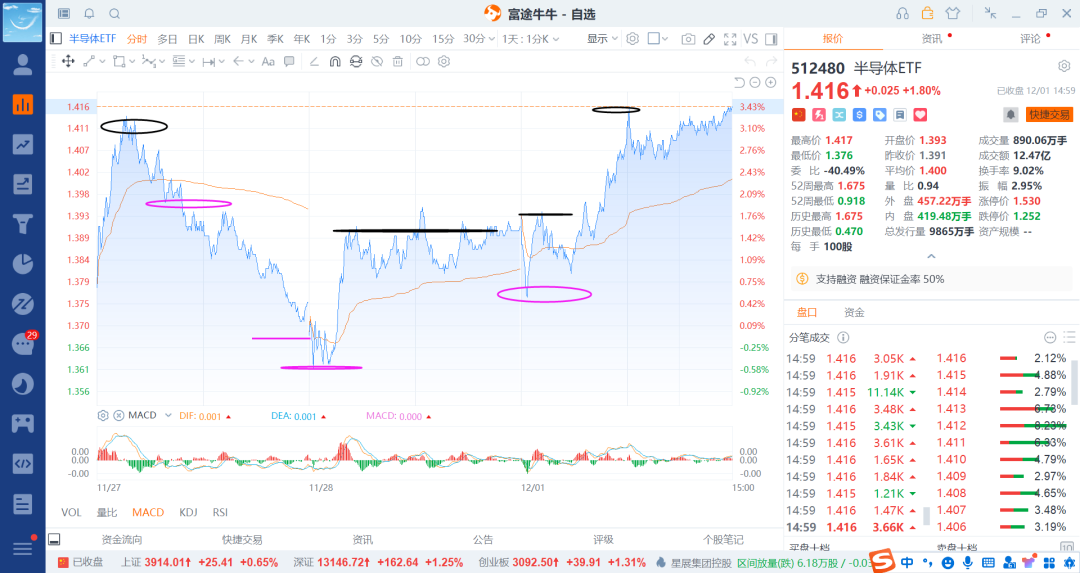Open the 30分 timeframe dropdown
The image size is (1080, 573).
click(479, 39)
